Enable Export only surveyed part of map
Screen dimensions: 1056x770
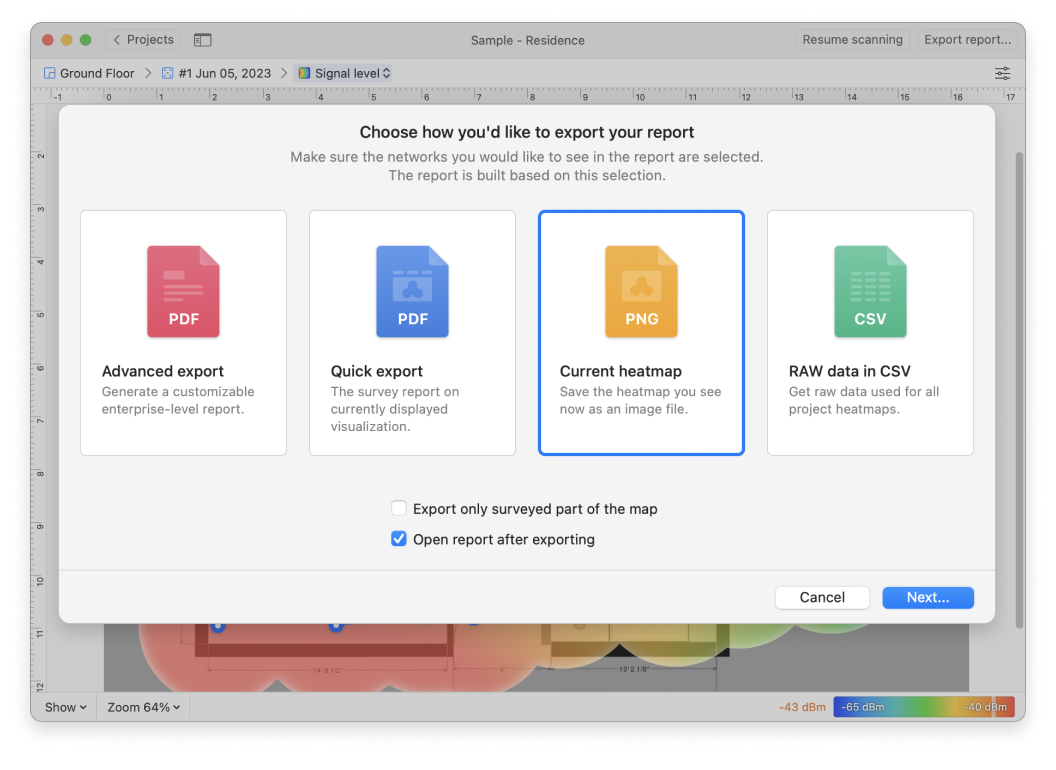pyautogui.click(x=399, y=509)
